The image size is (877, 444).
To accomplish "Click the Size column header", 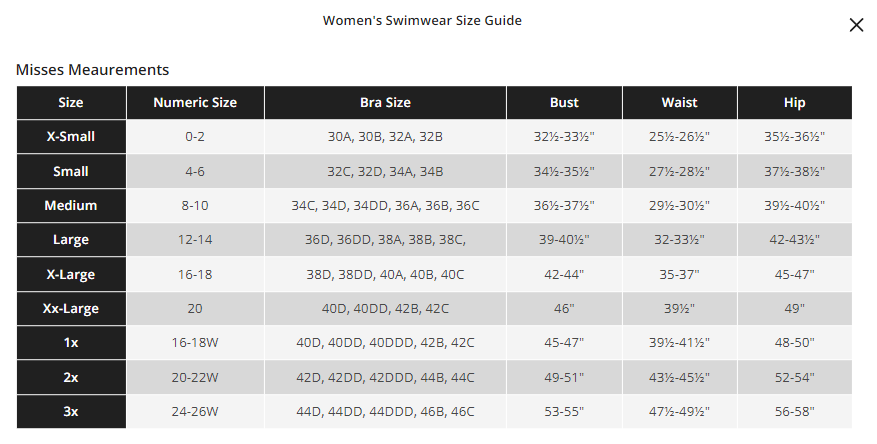I will click(71, 103).
